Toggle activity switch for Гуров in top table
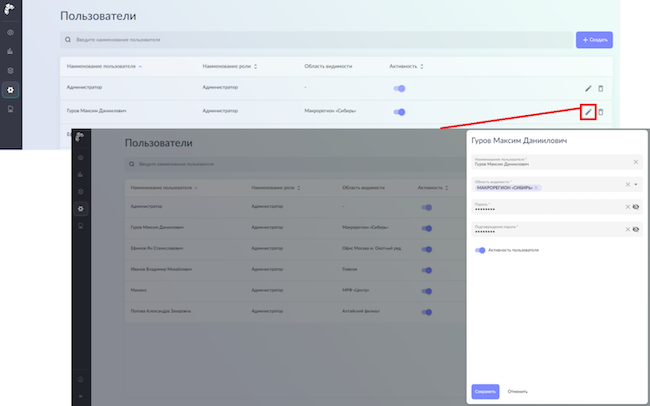650x406 pixels. (399, 111)
